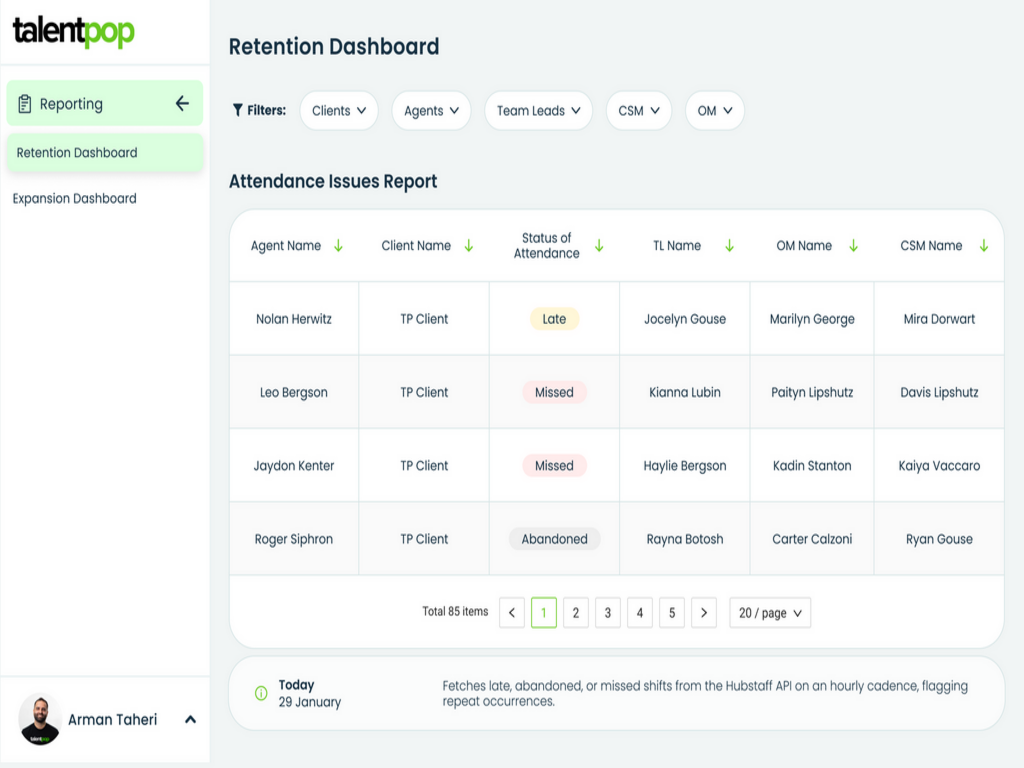Open the OM filter
The width and height of the screenshot is (1024, 768).
point(715,111)
